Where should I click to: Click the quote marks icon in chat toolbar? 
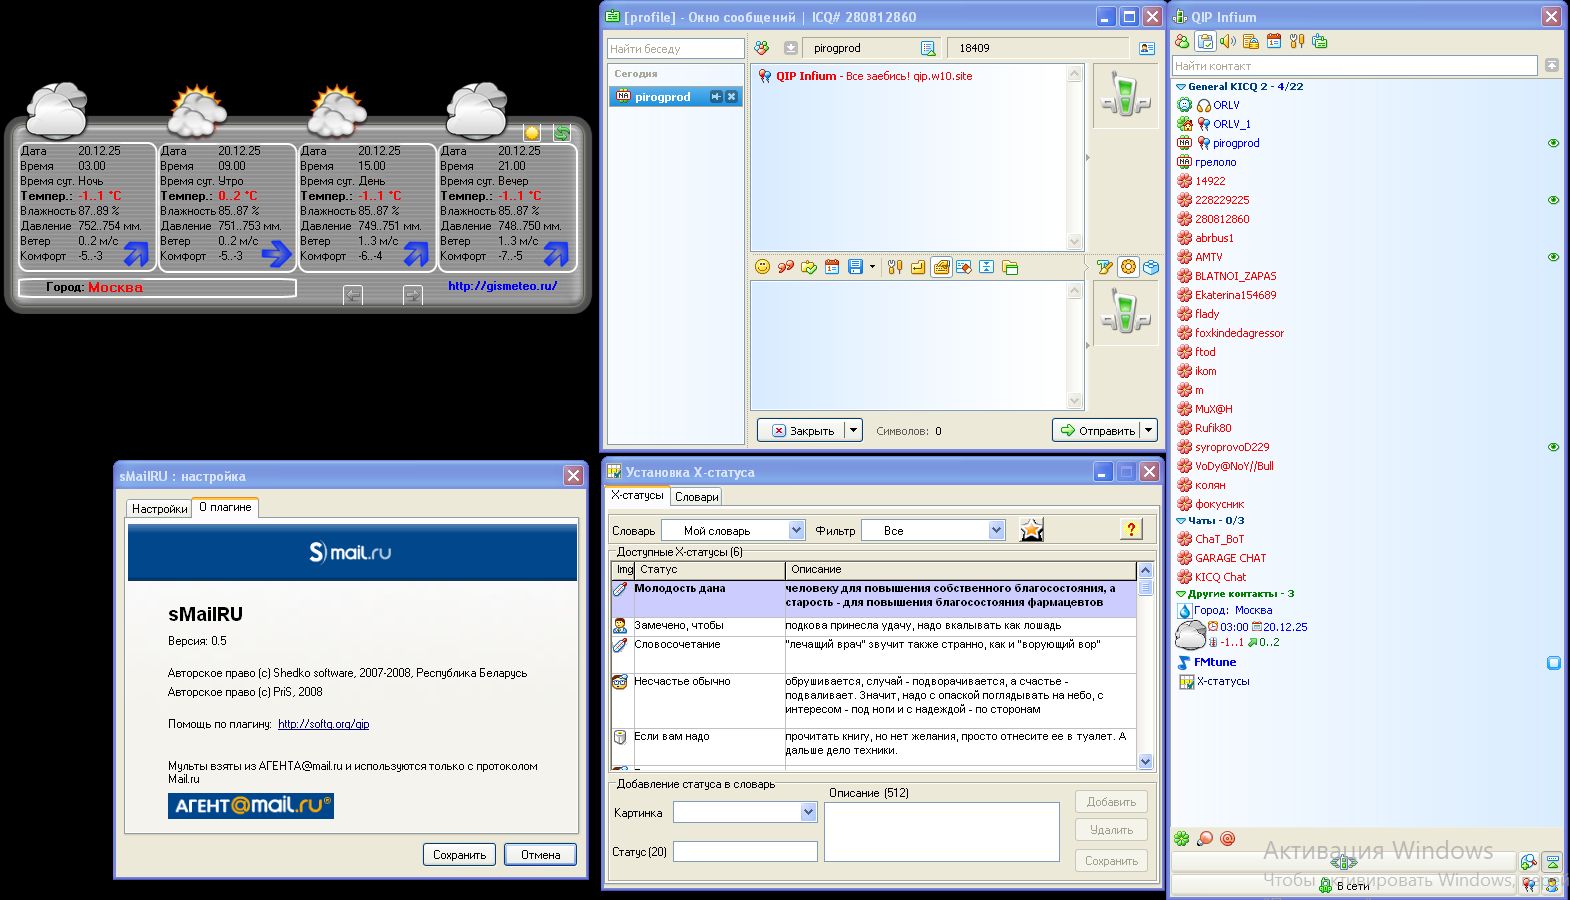coord(786,267)
